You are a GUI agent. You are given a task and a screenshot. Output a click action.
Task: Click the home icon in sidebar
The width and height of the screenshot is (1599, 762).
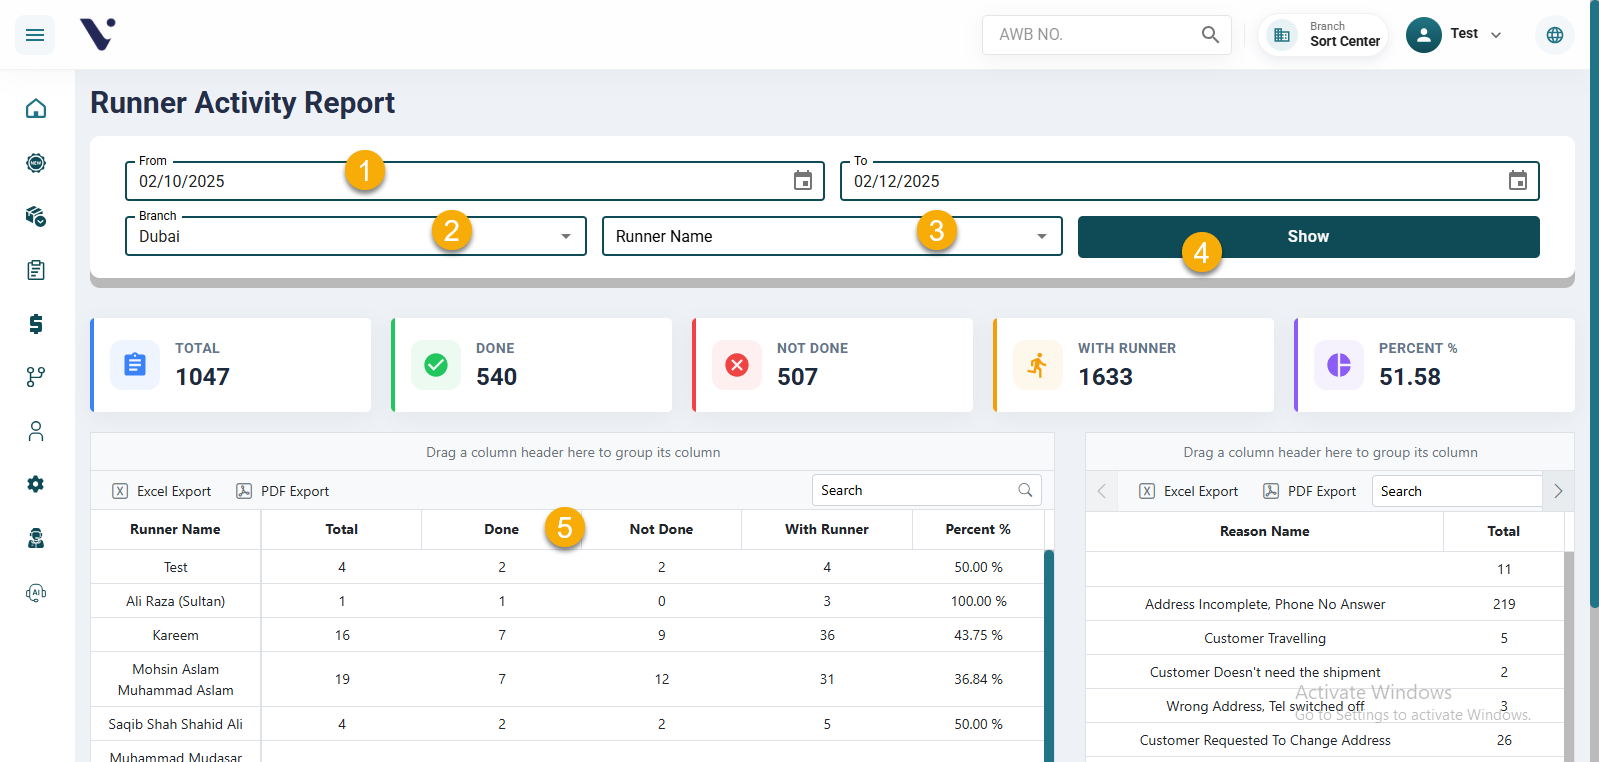point(36,108)
